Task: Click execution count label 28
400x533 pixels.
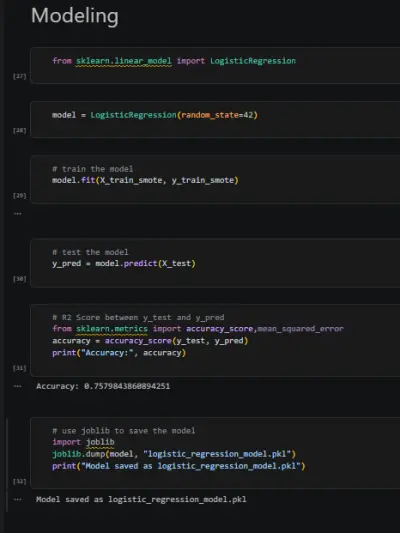Action: pos(19,131)
